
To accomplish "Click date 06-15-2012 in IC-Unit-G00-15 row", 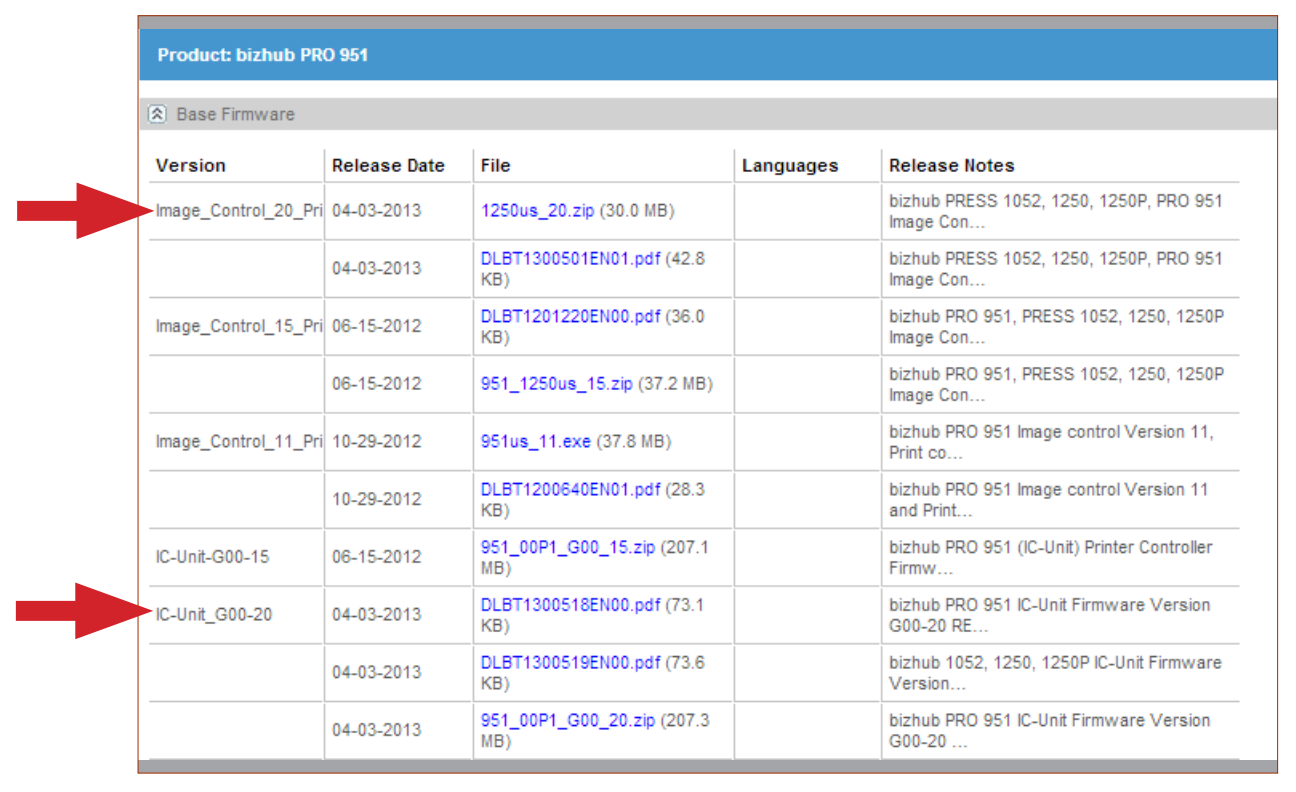I will pyautogui.click(x=377, y=557).
